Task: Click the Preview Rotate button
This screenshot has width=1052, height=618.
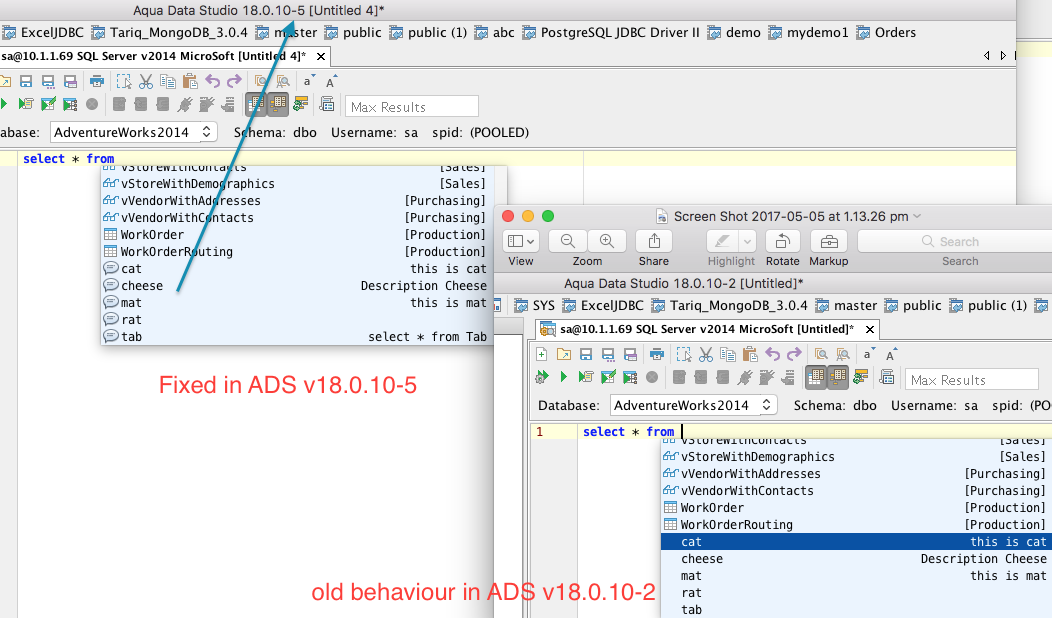Action: [782, 241]
